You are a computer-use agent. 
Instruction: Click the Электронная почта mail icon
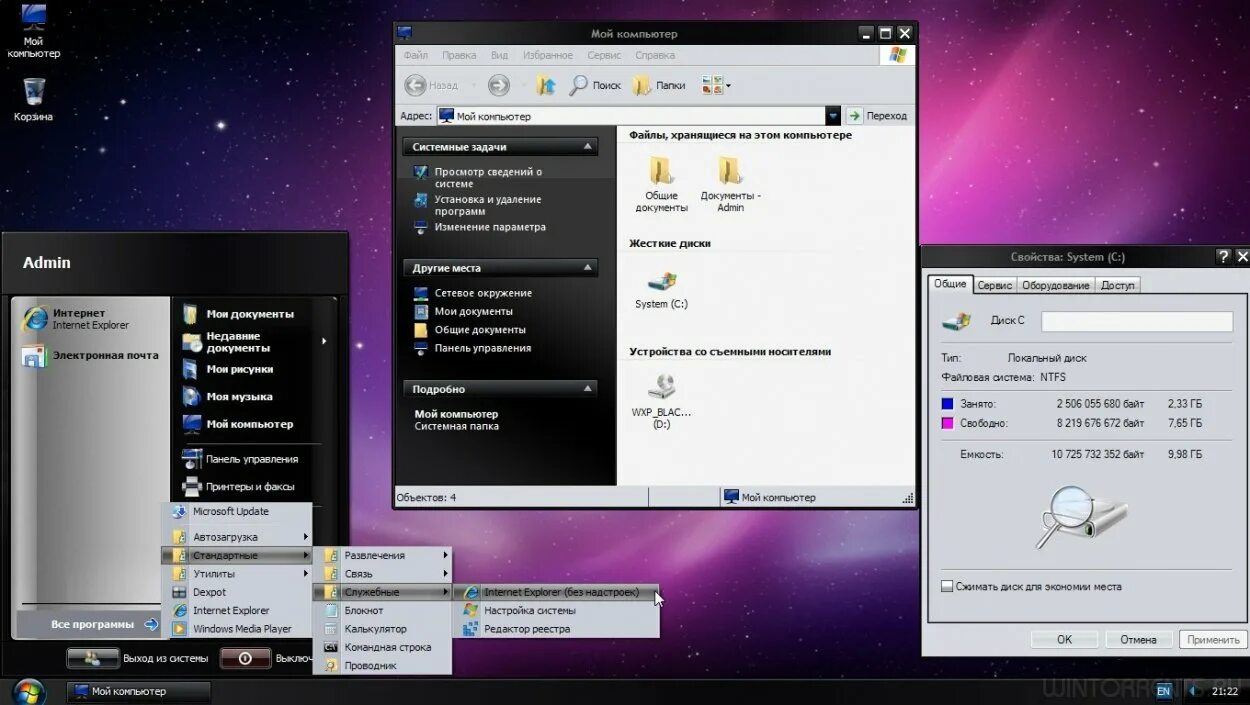click(34, 356)
